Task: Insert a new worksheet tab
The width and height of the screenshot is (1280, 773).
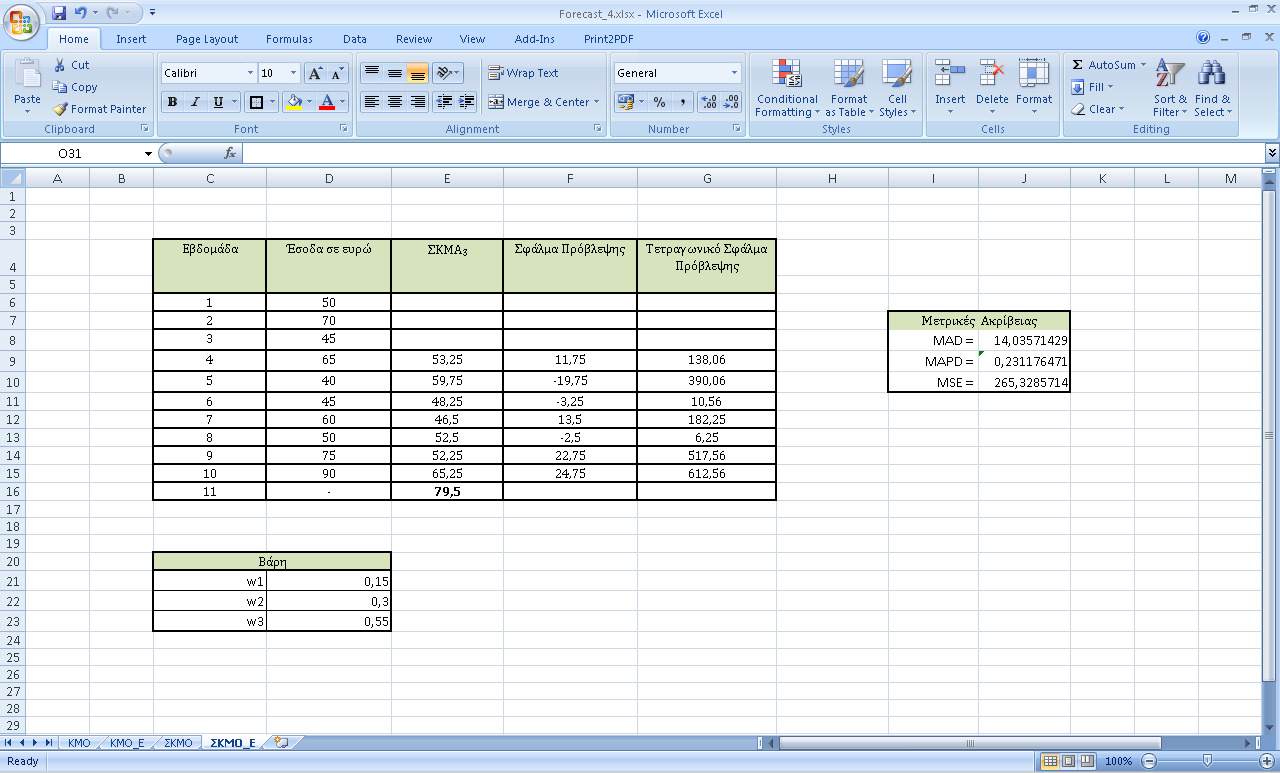Action: pyautogui.click(x=281, y=743)
